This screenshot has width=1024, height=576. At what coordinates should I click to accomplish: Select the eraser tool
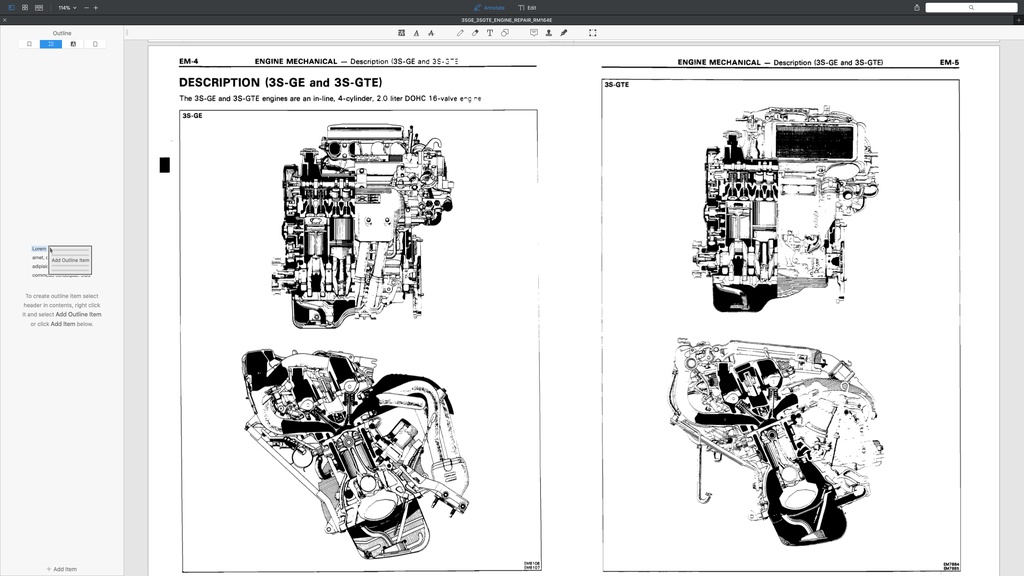[475, 33]
